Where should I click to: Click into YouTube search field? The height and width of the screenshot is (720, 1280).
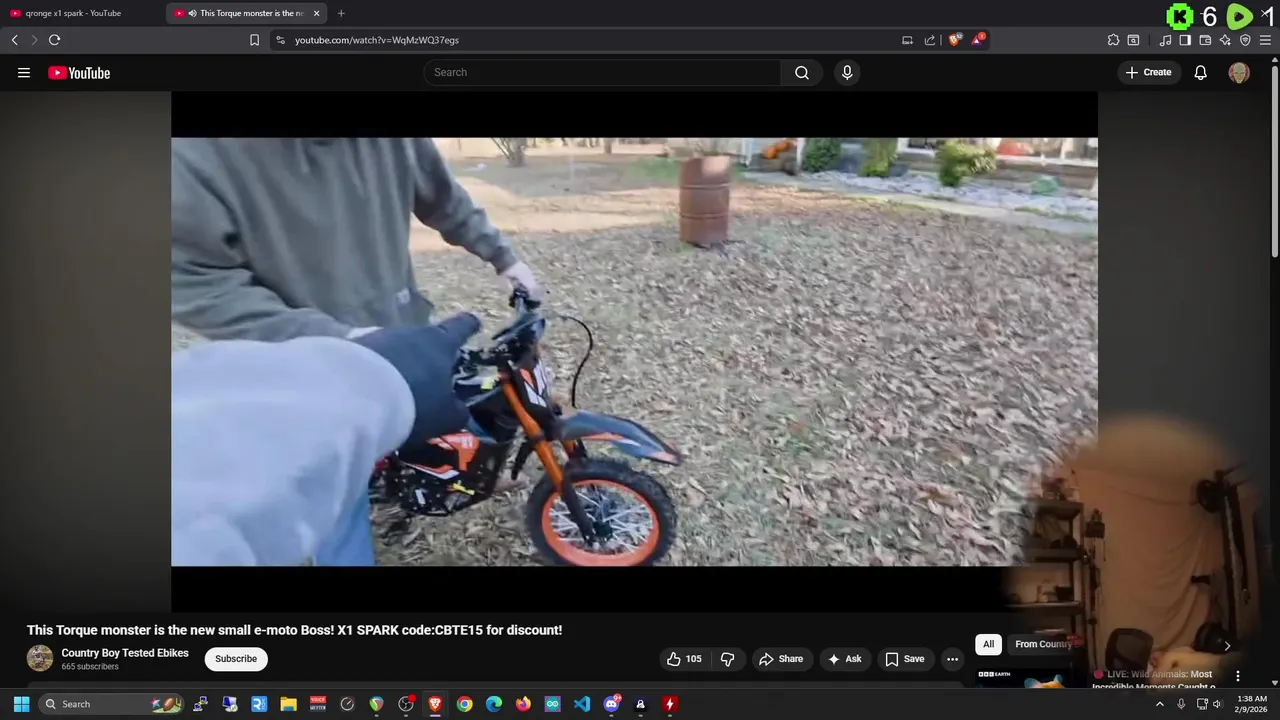tap(602, 72)
